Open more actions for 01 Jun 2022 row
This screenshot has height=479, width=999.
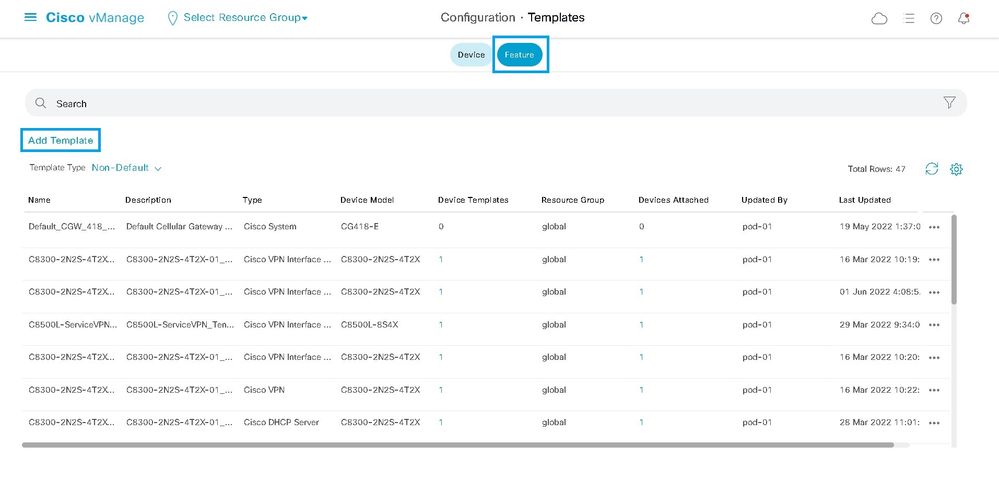pos(934,292)
